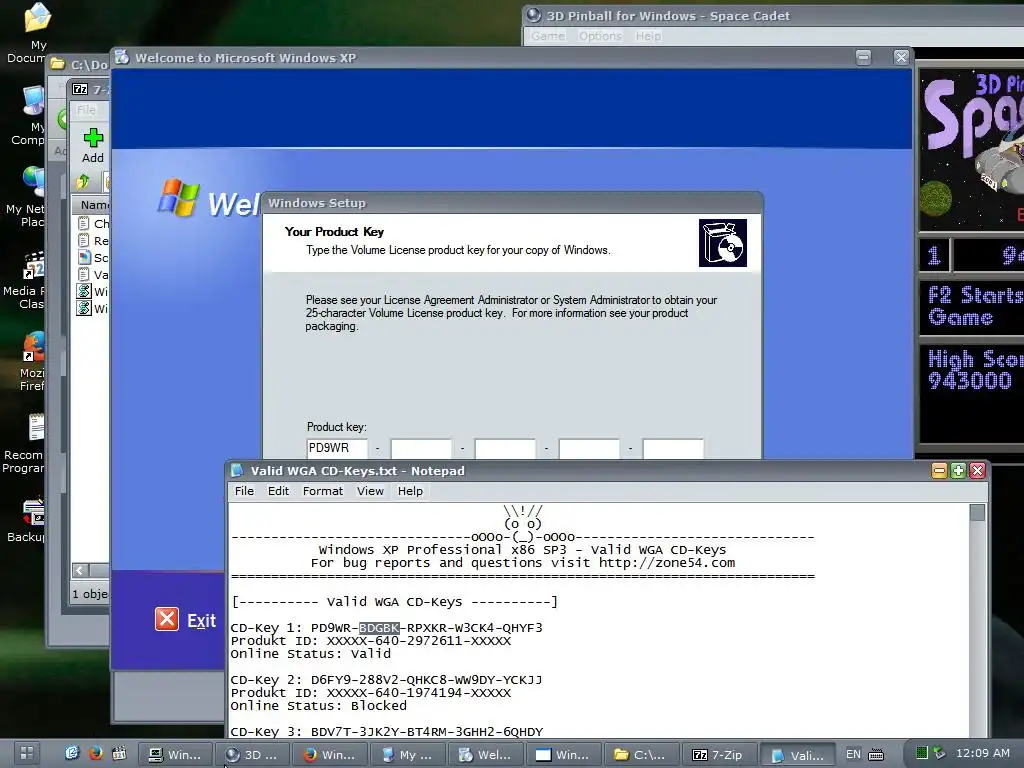Screen dimensions: 1024x768
Task: Open the File menu in 7-Zip
Action: click(x=86, y=110)
